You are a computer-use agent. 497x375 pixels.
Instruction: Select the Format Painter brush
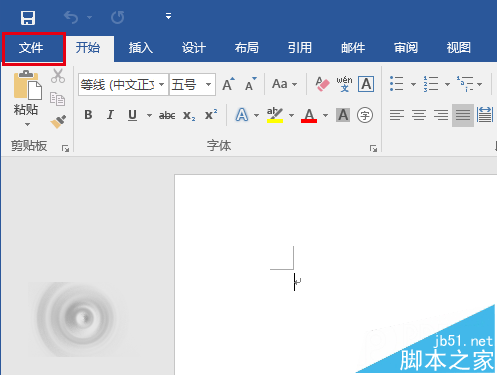(x=58, y=122)
